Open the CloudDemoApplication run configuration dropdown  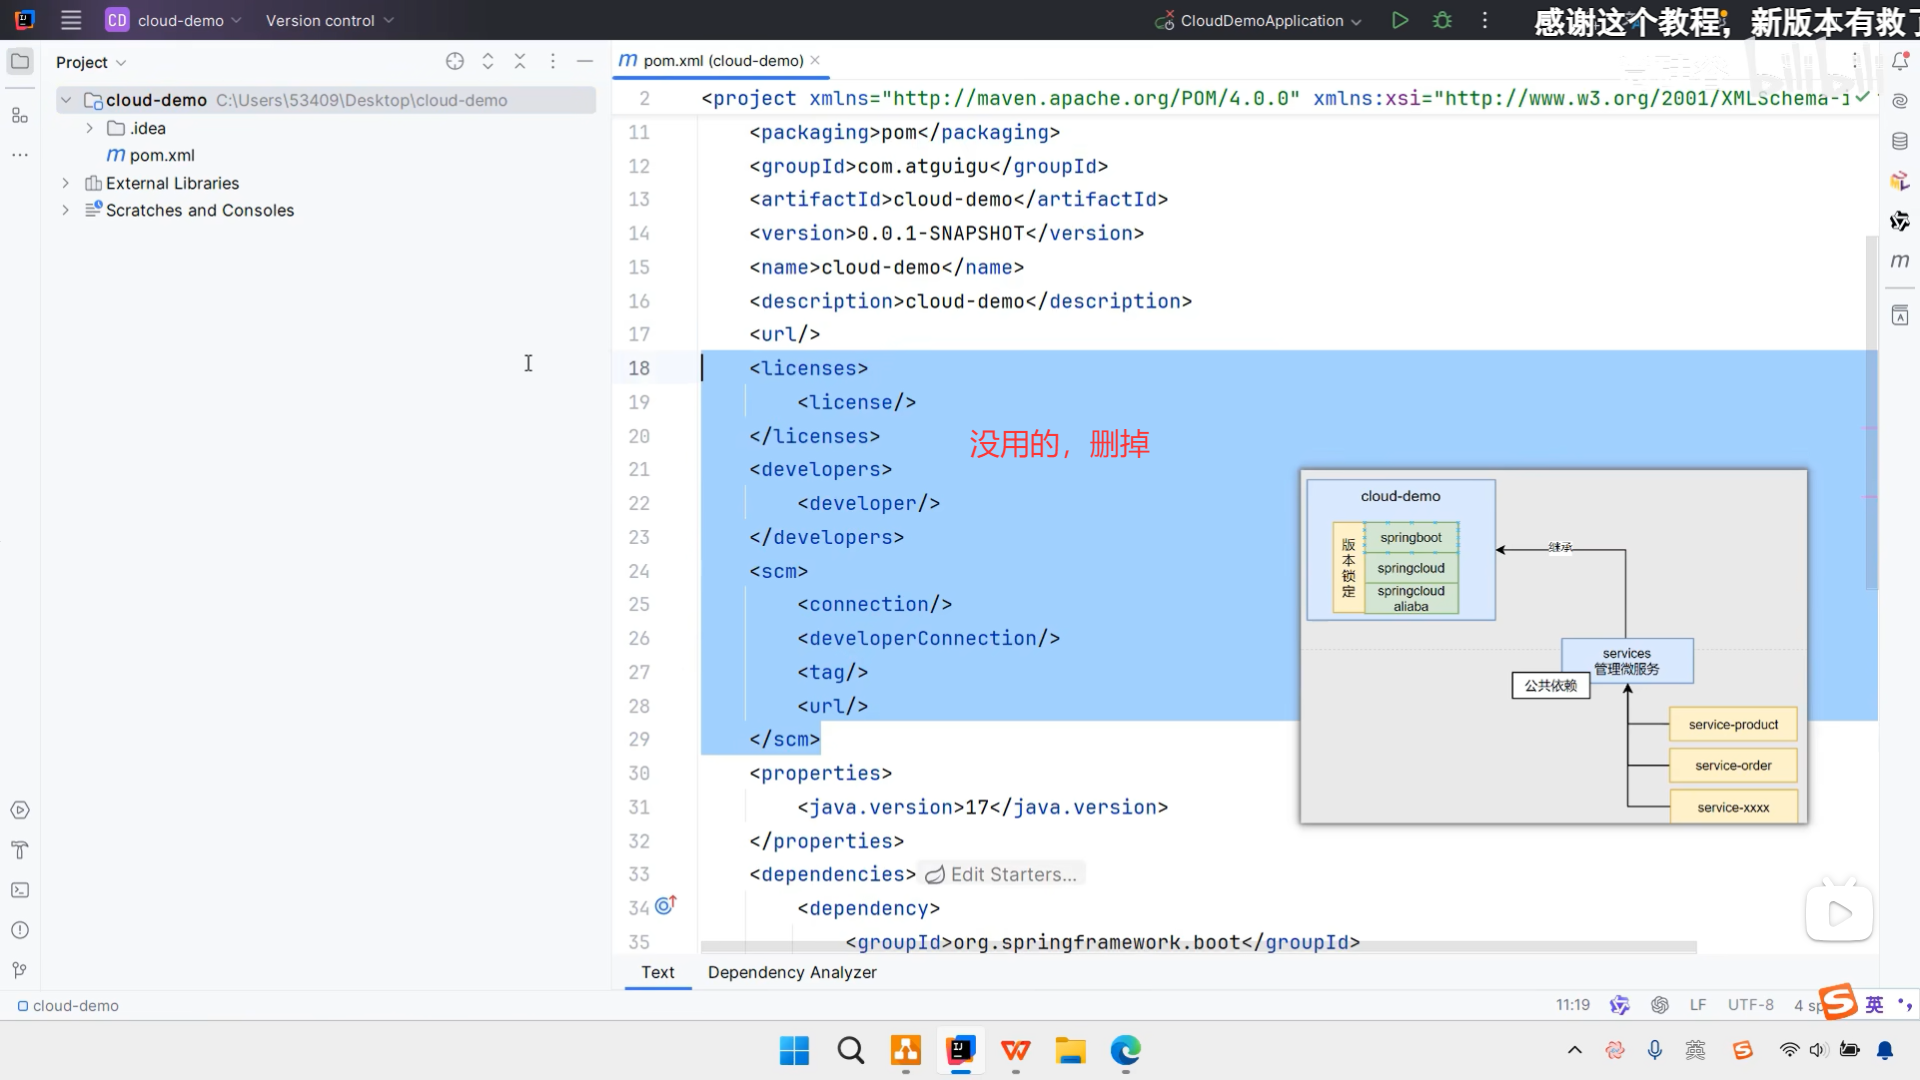click(1262, 20)
